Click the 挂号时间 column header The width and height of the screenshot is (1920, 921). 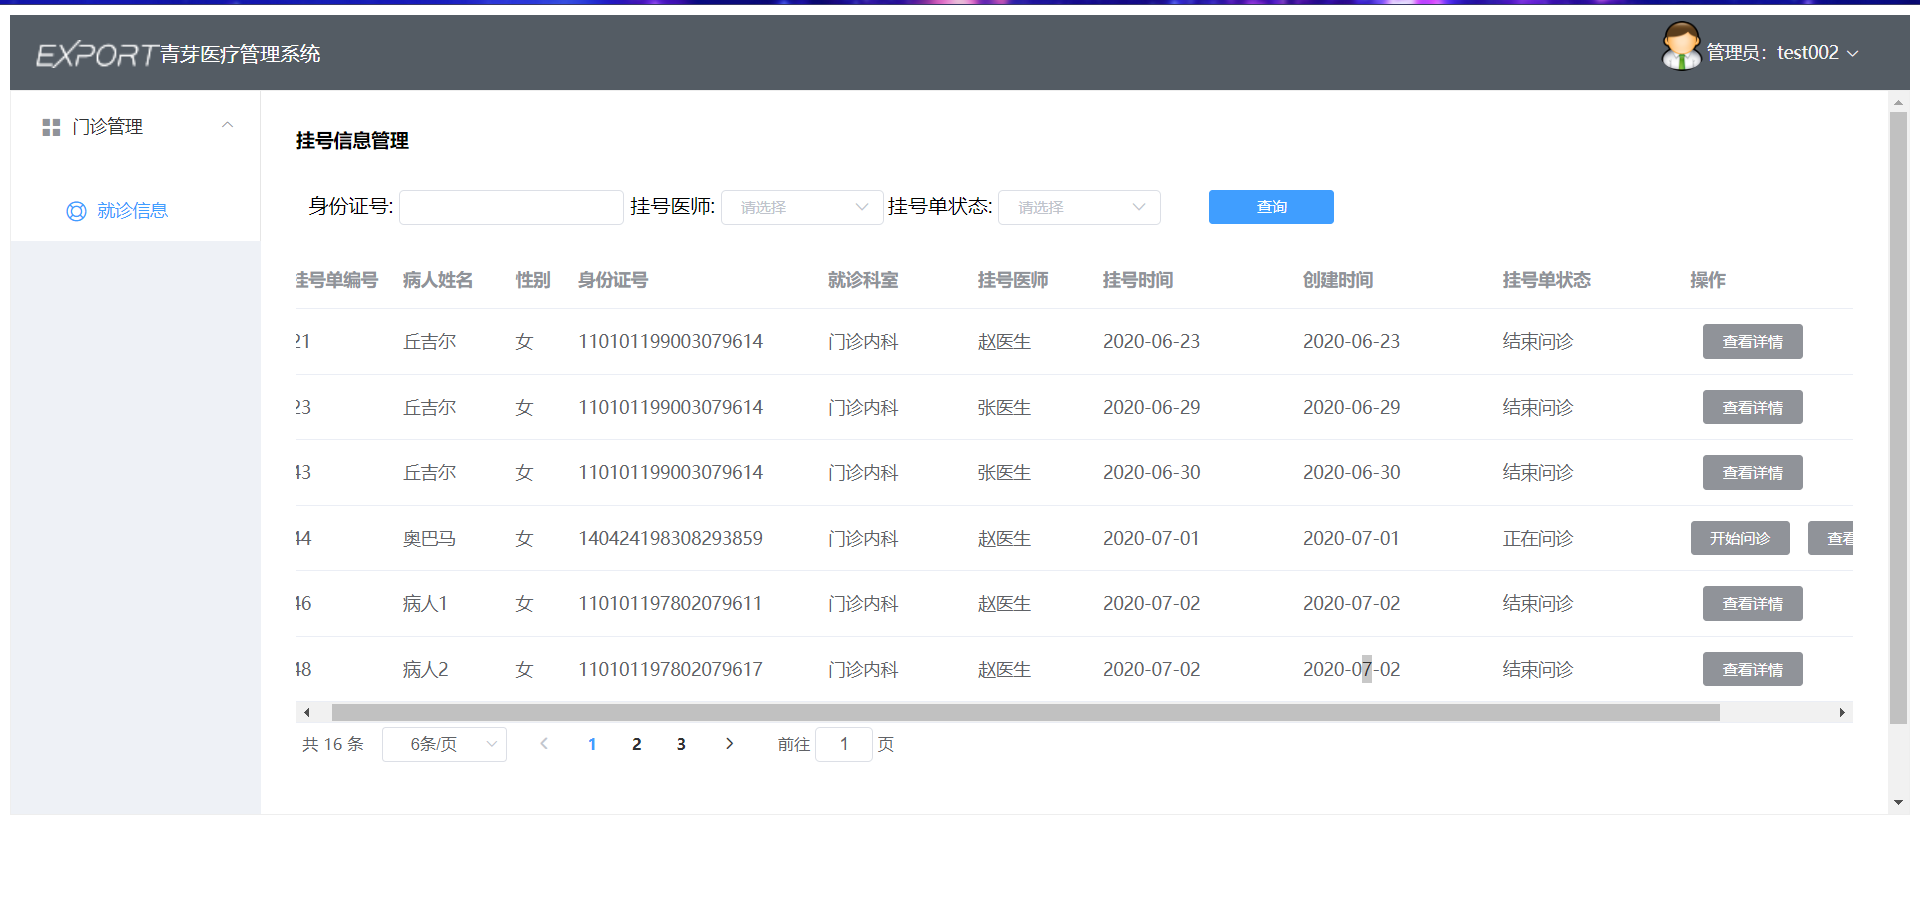click(1138, 280)
